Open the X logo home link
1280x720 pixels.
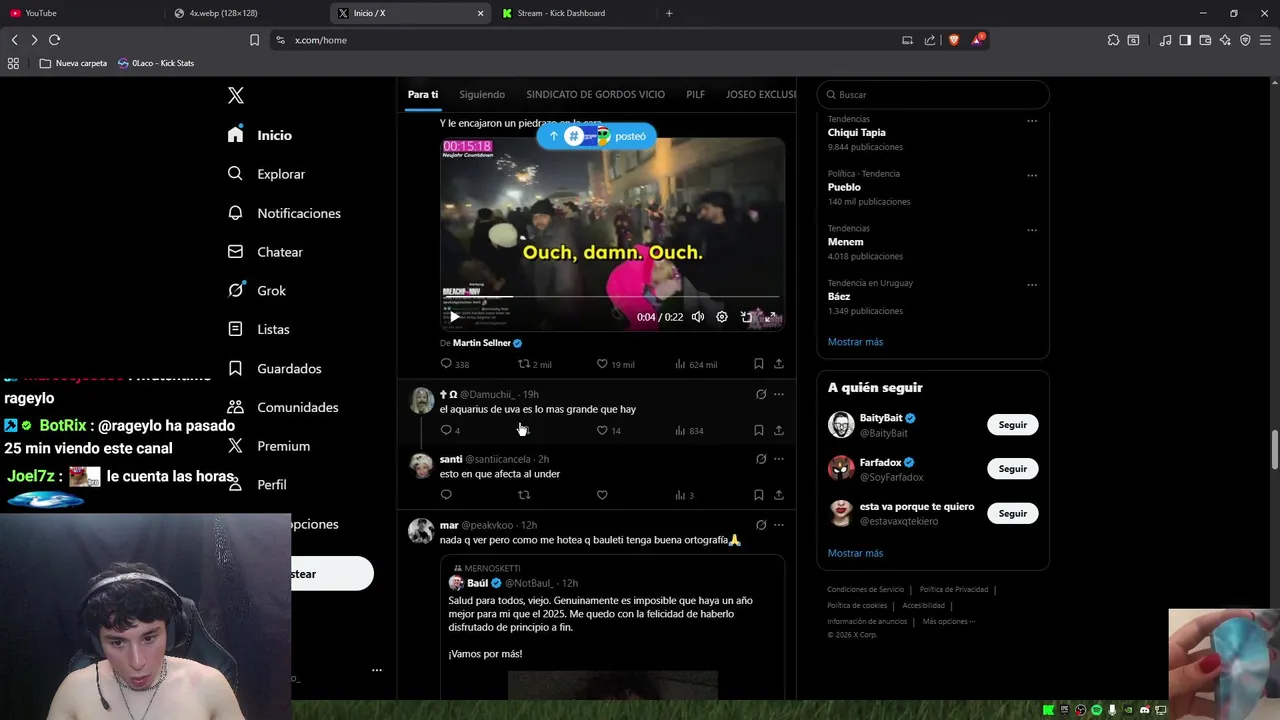[235, 95]
